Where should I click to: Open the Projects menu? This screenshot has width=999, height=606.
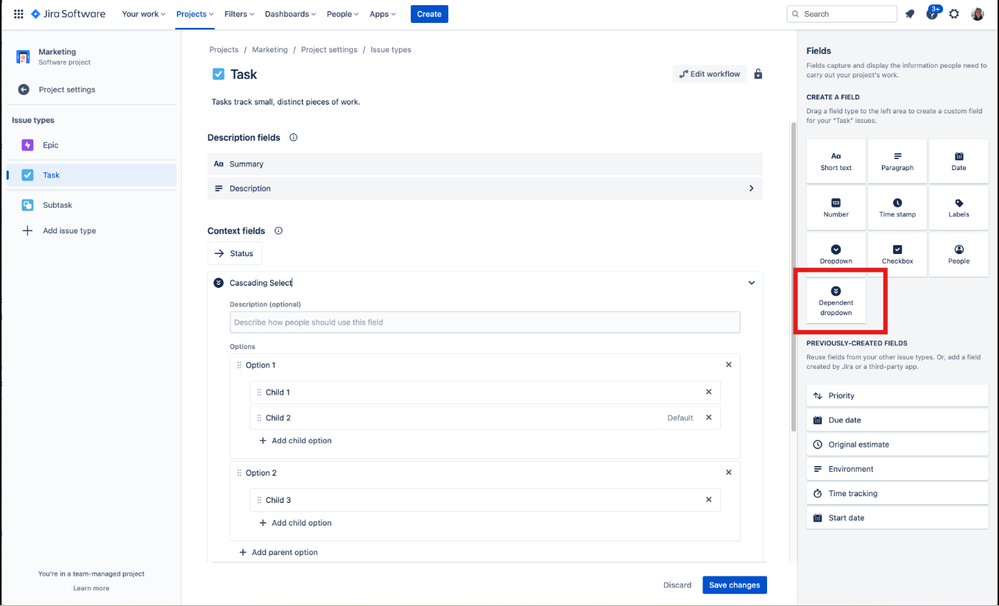[x=195, y=14]
